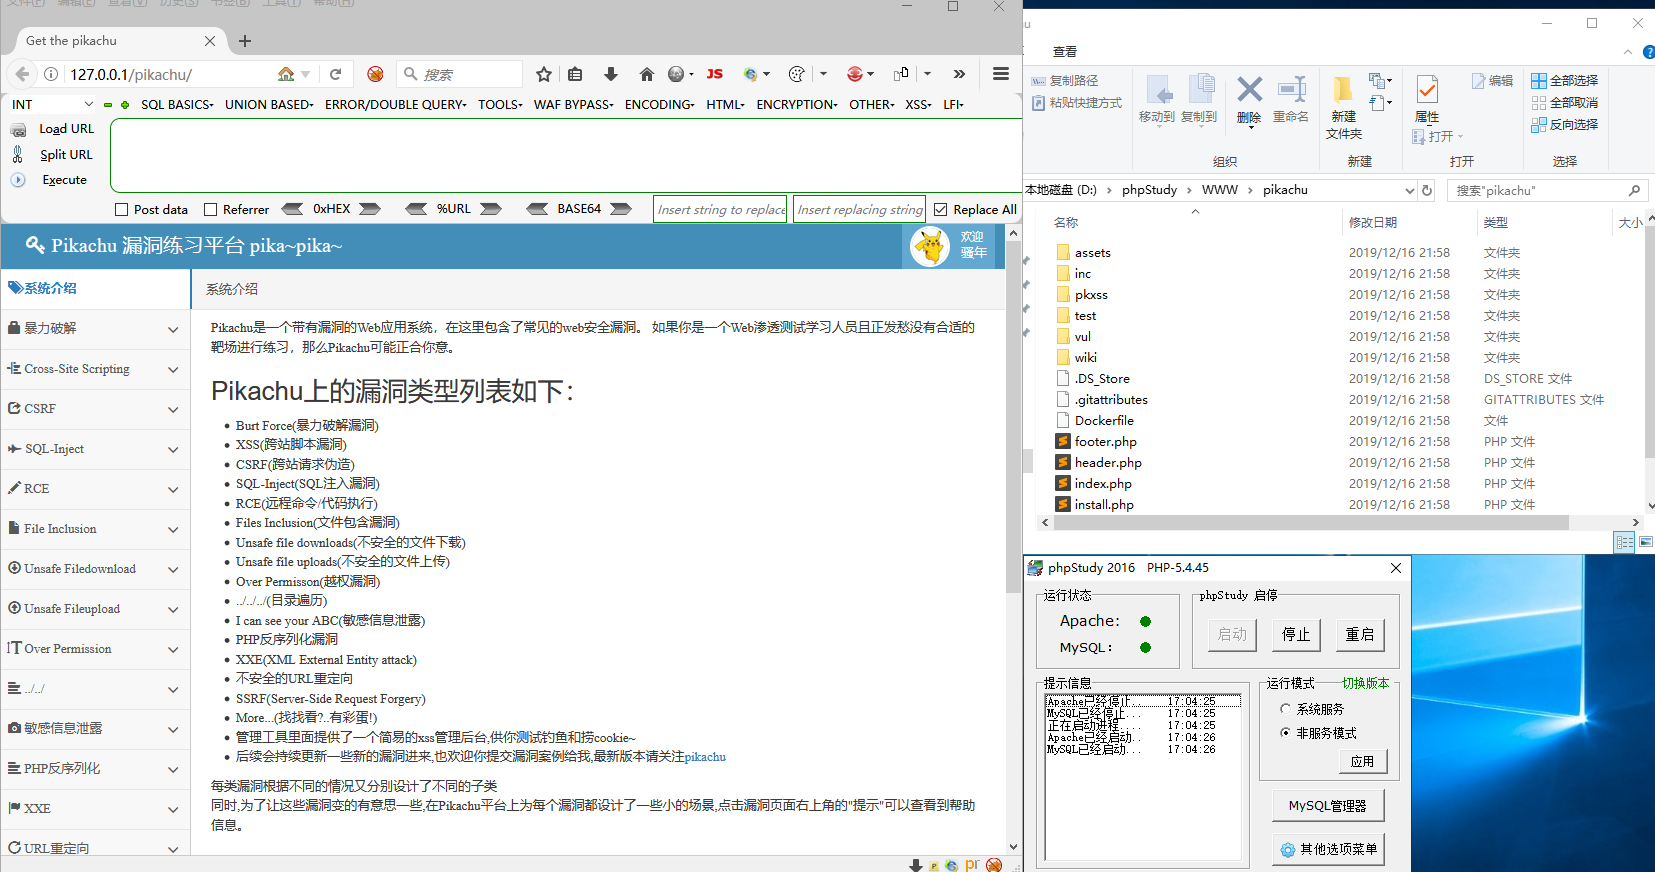This screenshot has width=1655, height=872.
Task: Click 应用 button in phpStudy
Action: coord(1362,761)
